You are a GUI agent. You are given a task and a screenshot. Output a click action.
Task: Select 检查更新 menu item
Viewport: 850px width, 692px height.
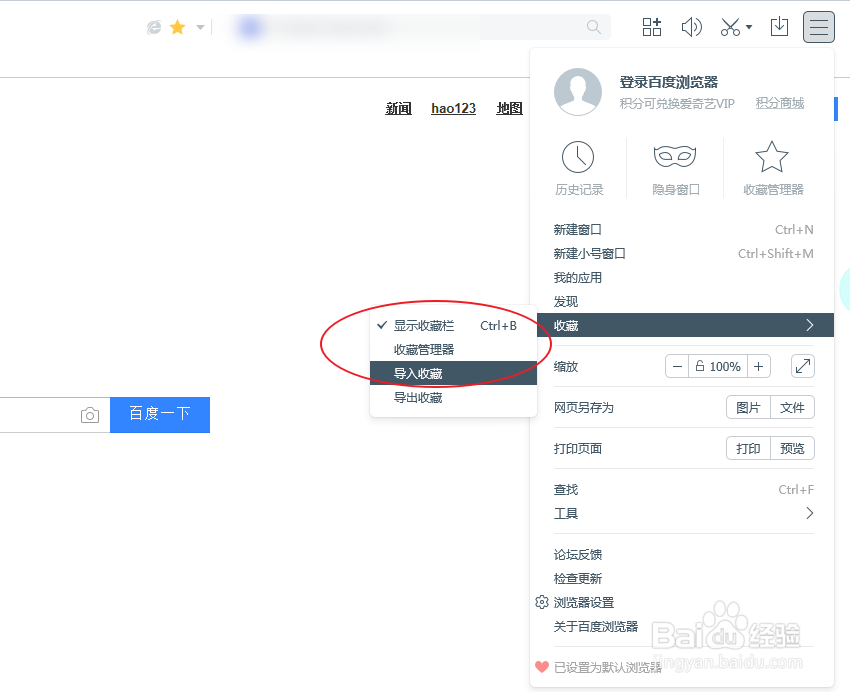tap(684, 579)
